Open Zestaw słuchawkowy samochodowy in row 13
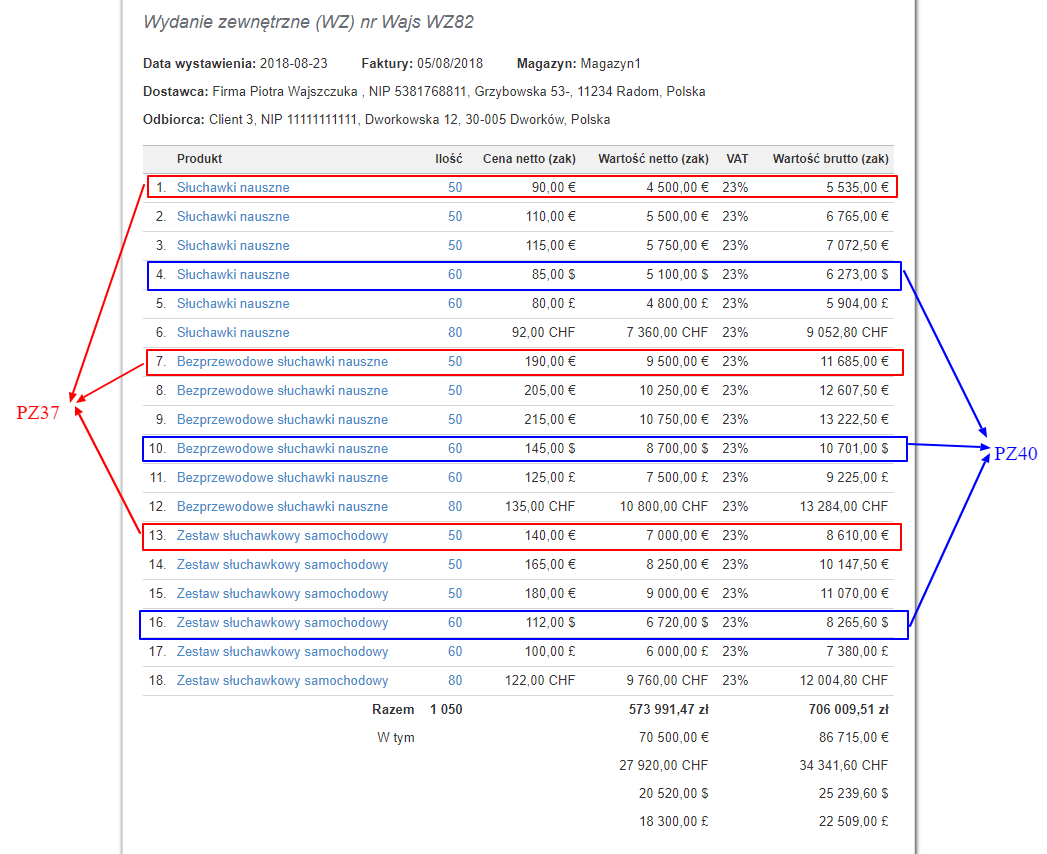The height and width of the screenshot is (854, 1047). pos(282,536)
